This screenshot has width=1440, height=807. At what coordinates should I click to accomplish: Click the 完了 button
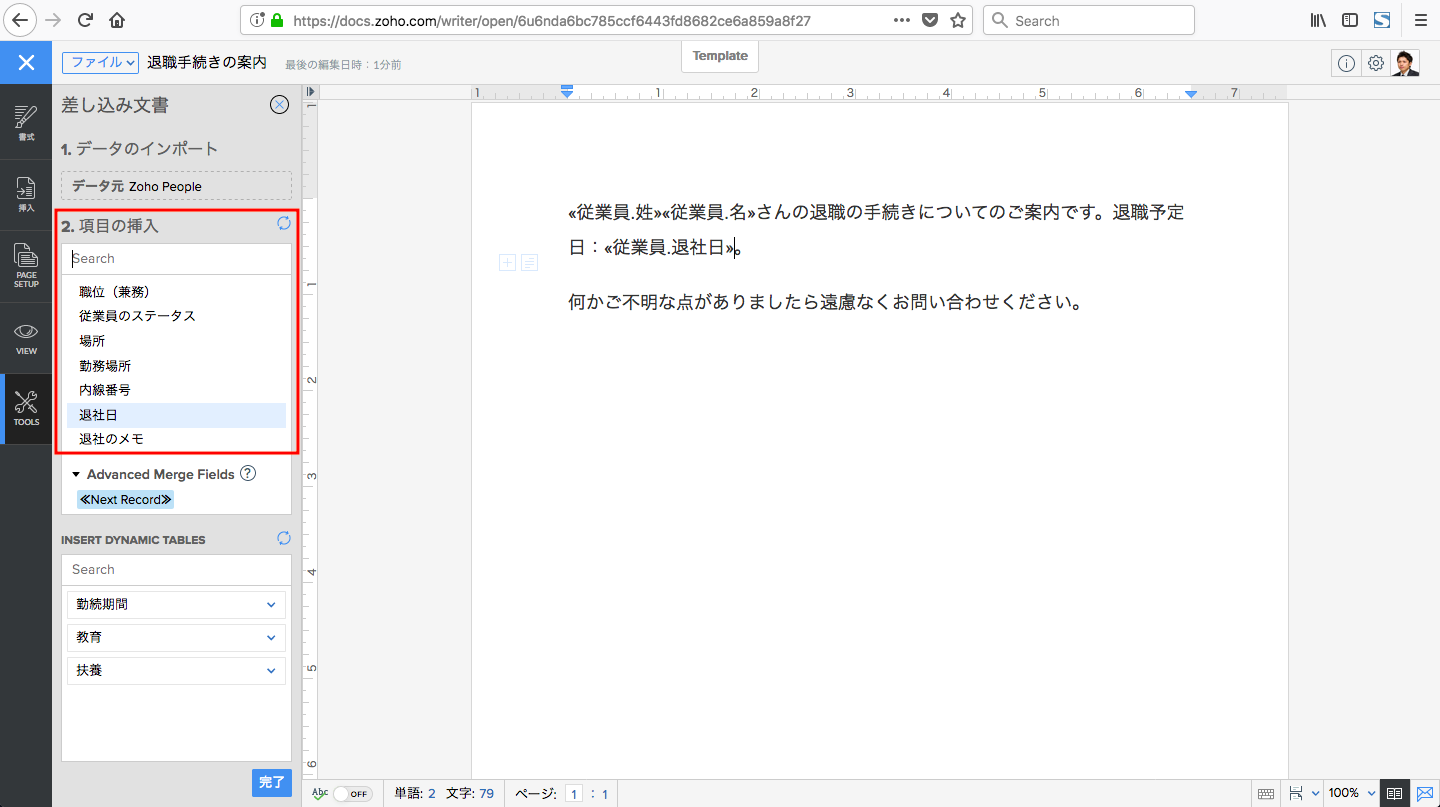pyautogui.click(x=271, y=782)
